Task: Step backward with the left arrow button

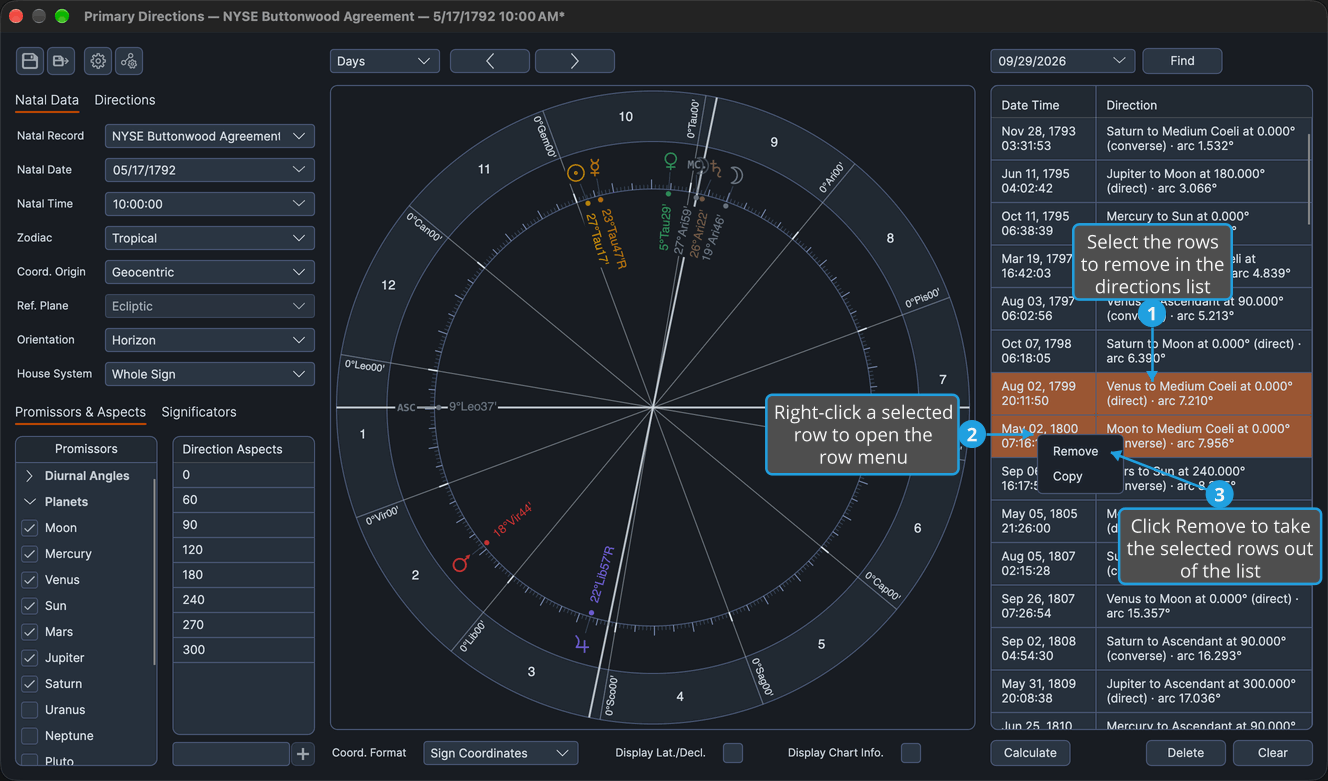Action: [x=490, y=61]
